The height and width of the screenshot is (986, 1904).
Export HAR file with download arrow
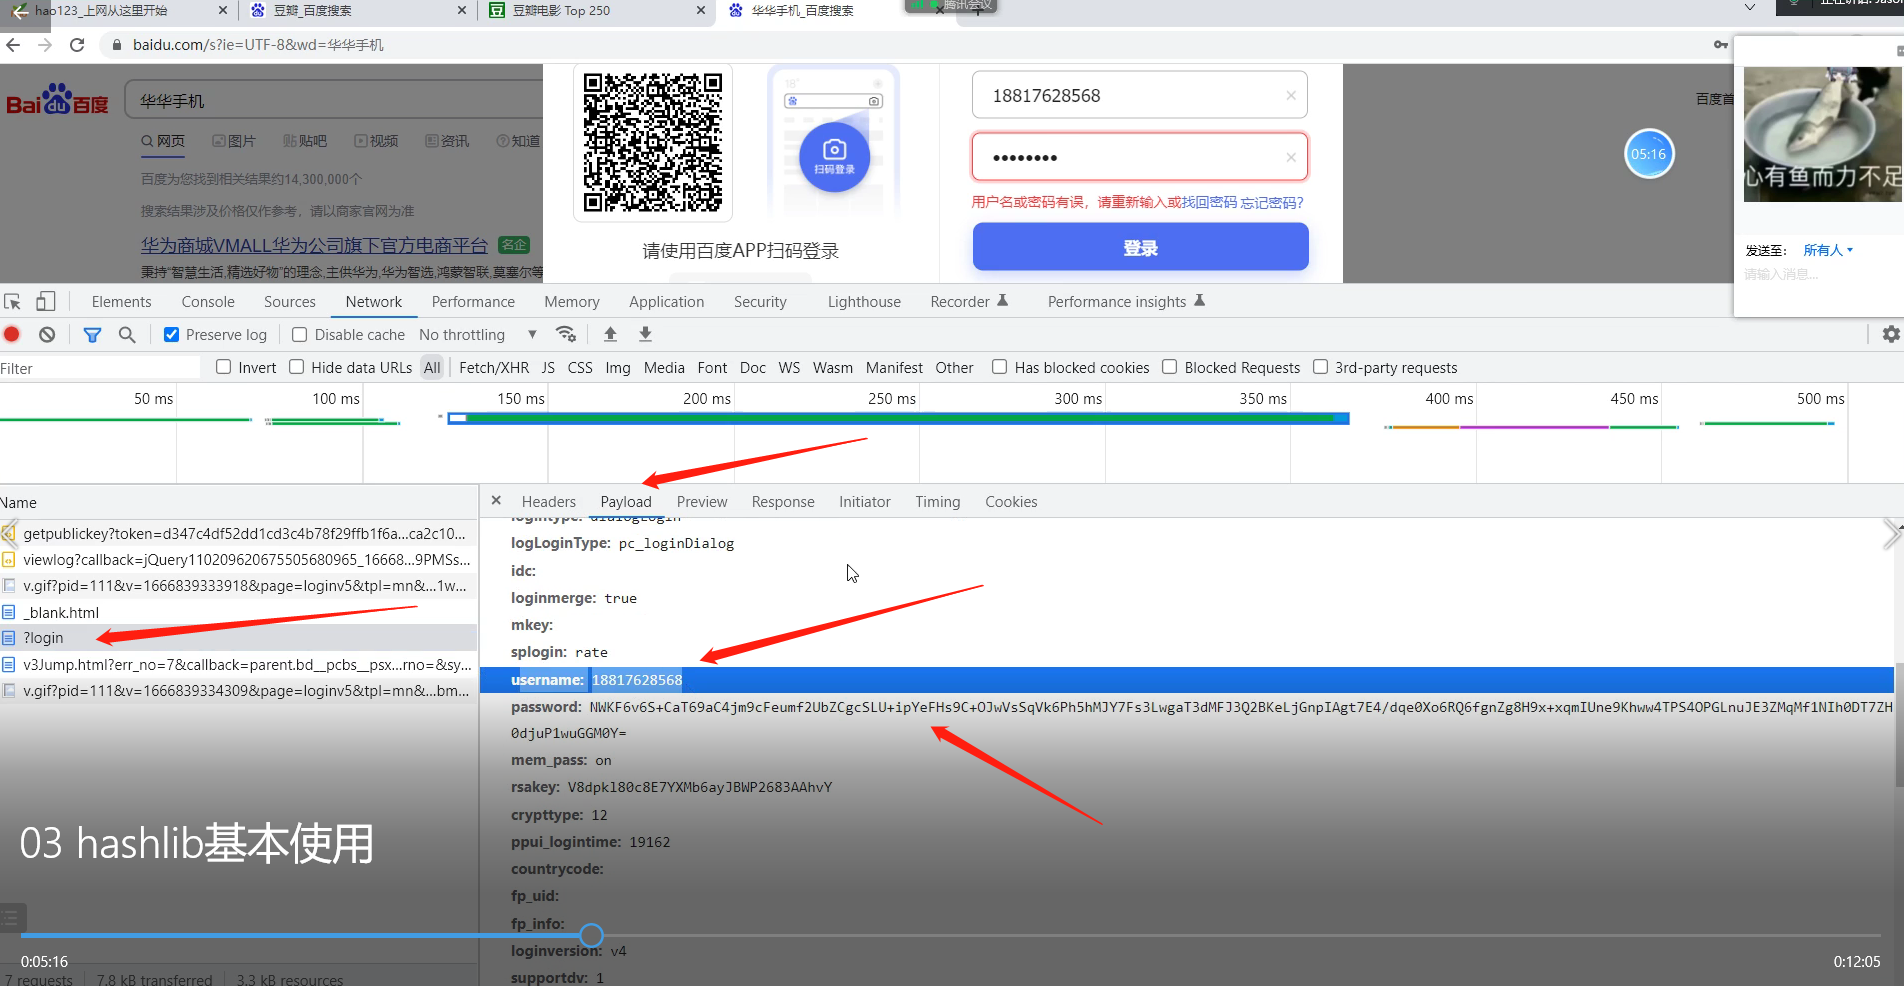tap(645, 334)
